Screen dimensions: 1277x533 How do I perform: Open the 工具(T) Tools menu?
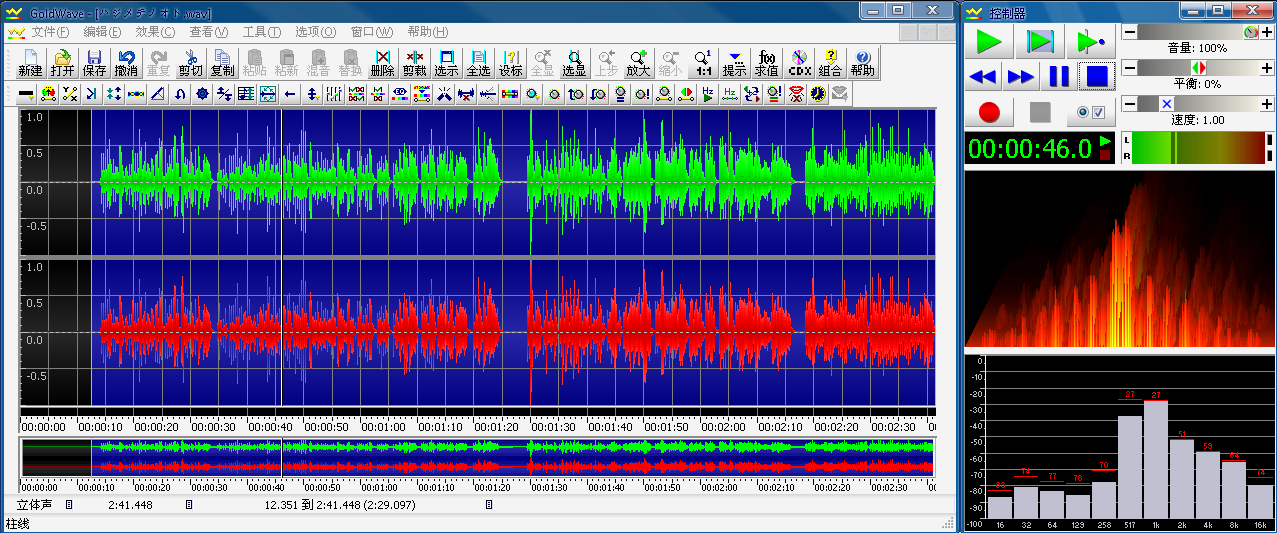(262, 32)
